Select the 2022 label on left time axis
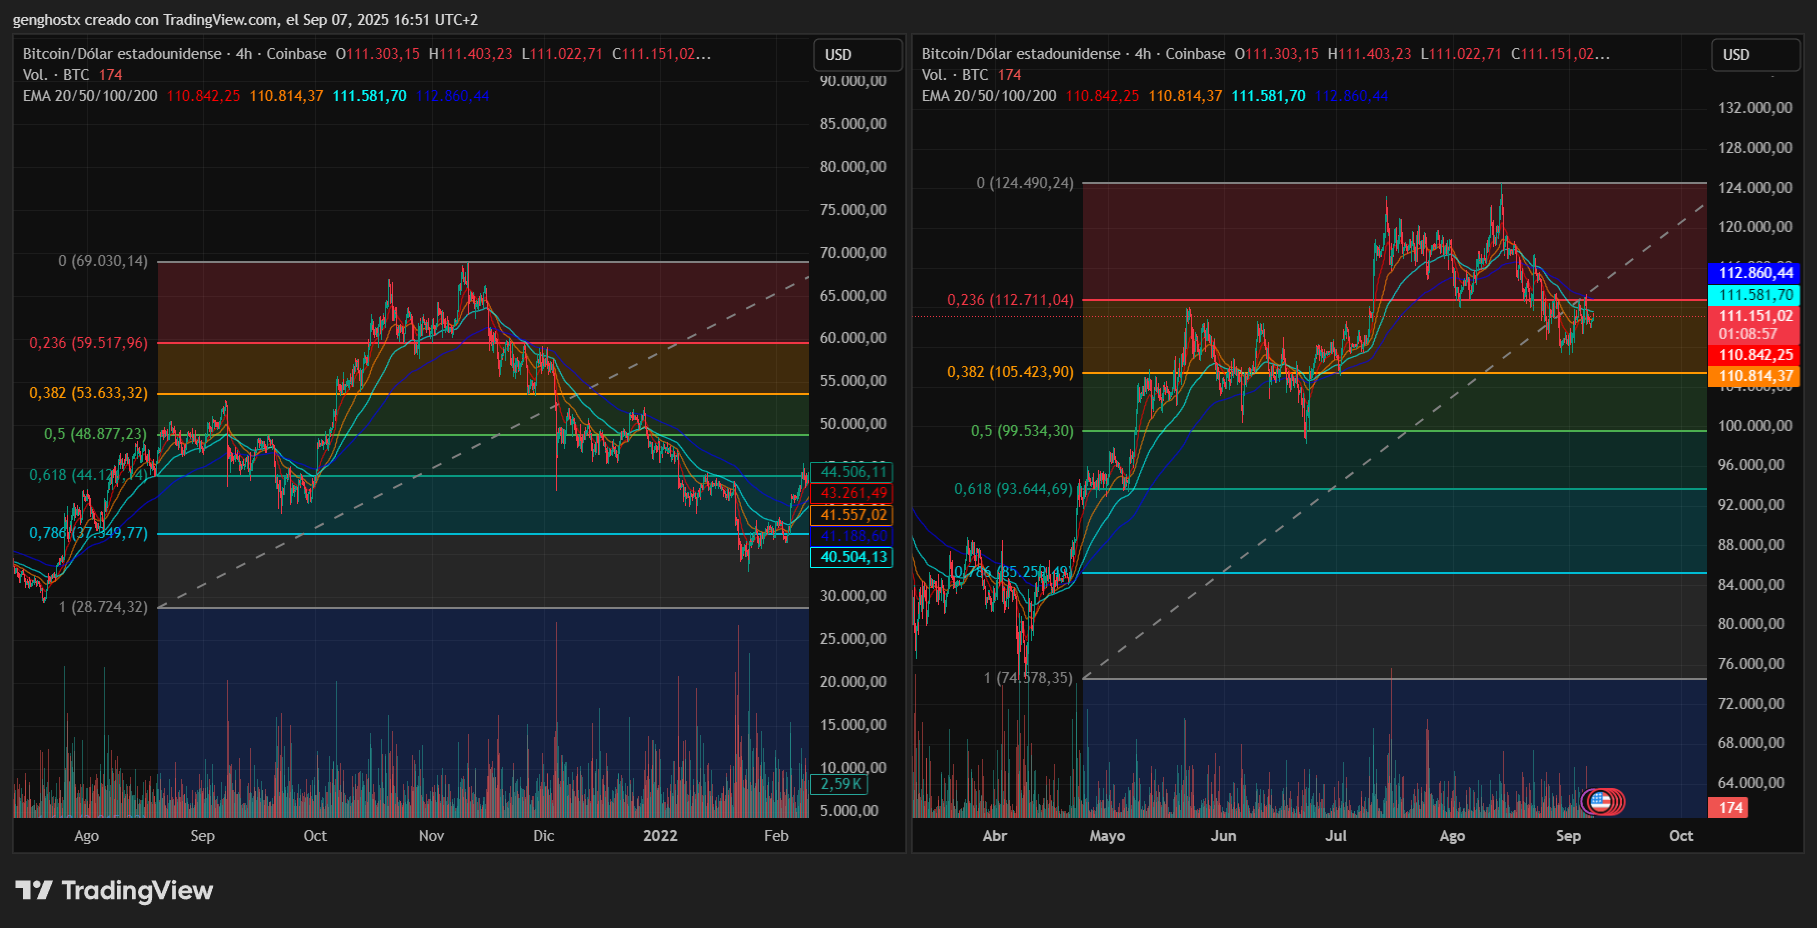Screen dimensions: 1817x928 tap(659, 835)
